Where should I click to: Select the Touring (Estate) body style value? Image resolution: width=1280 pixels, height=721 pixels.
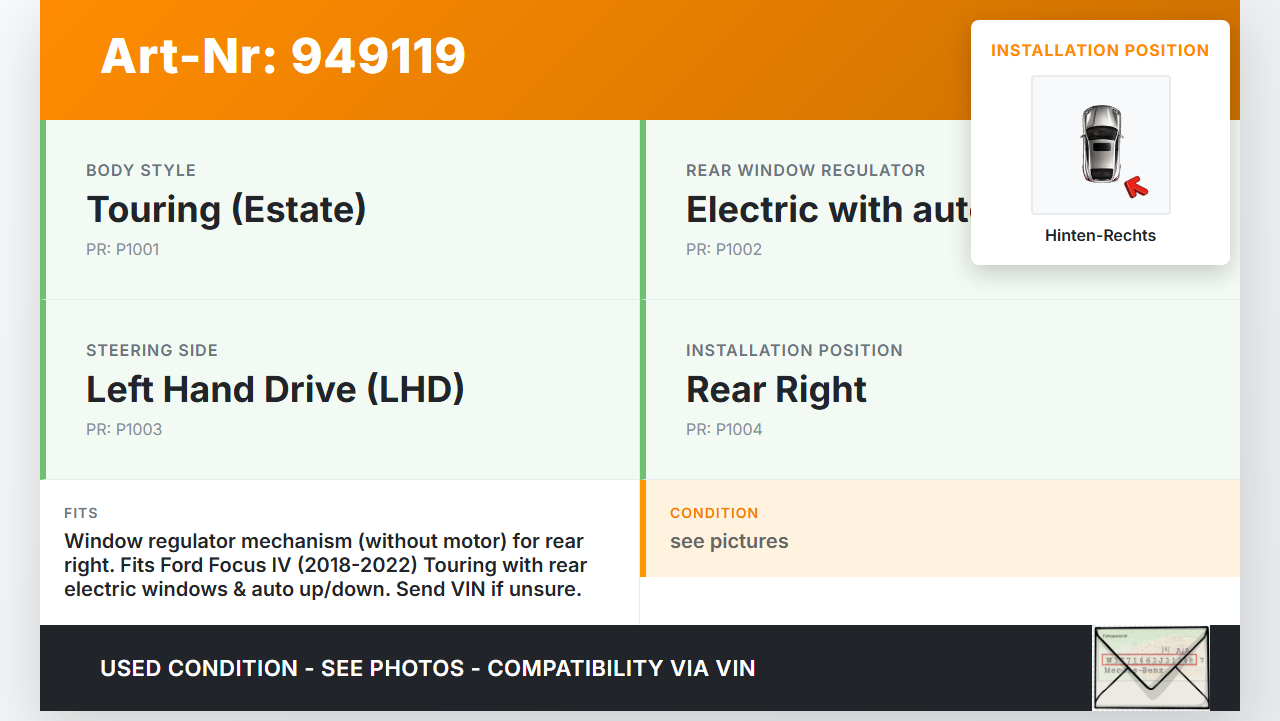[x=226, y=210]
